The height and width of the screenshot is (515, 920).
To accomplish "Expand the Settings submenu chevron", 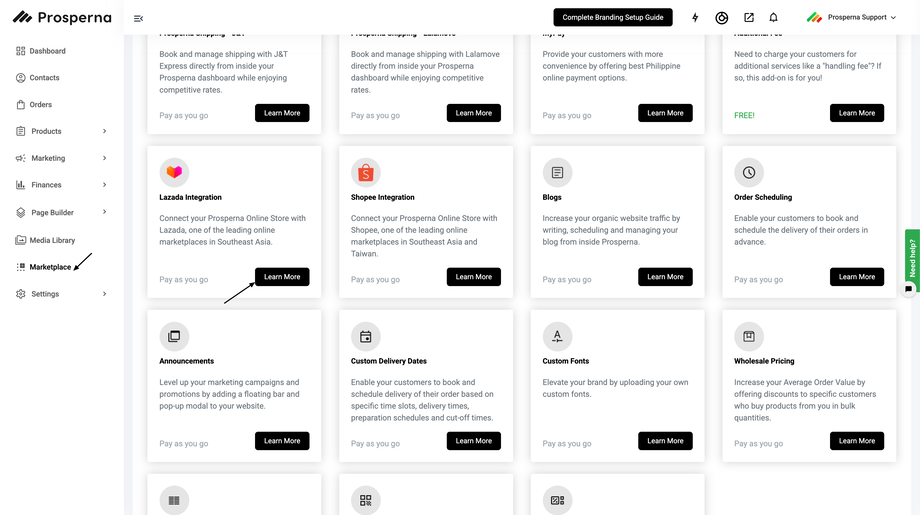I will [x=105, y=294].
